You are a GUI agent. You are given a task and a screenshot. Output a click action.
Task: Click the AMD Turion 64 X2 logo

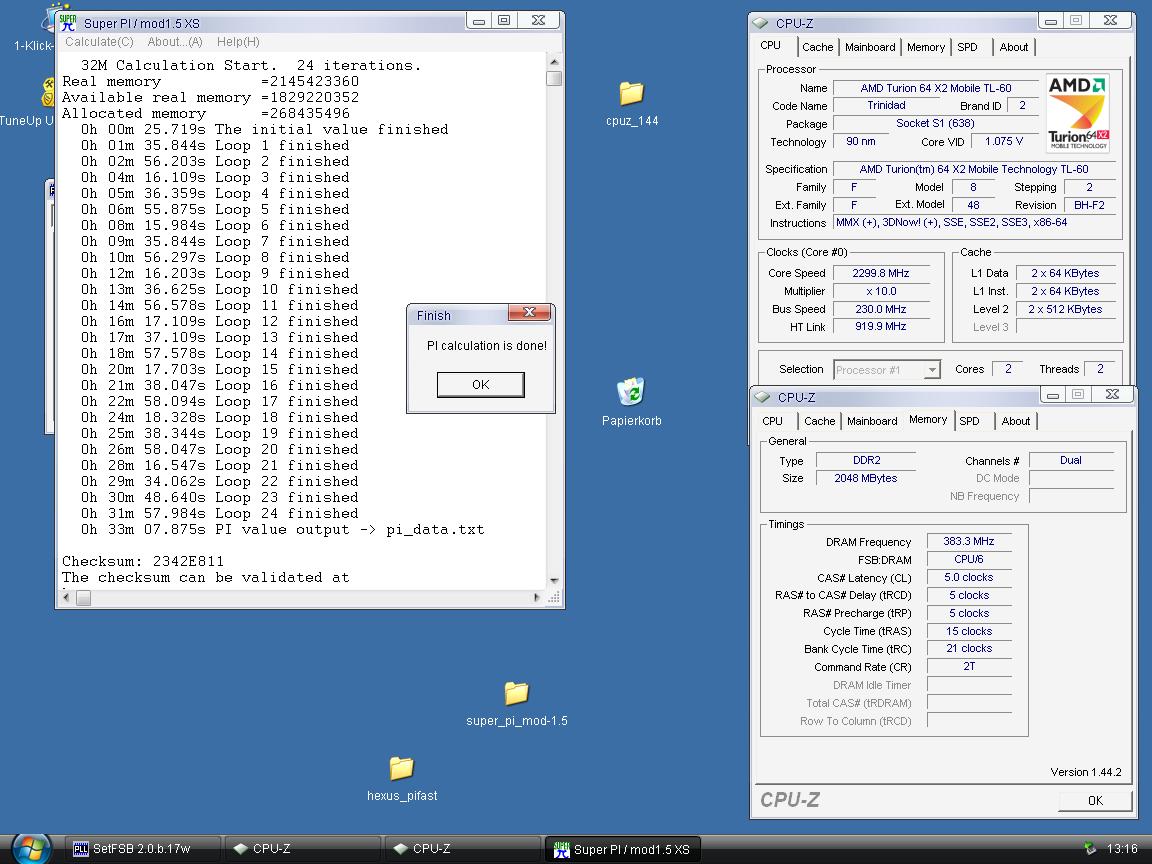pos(1077,113)
